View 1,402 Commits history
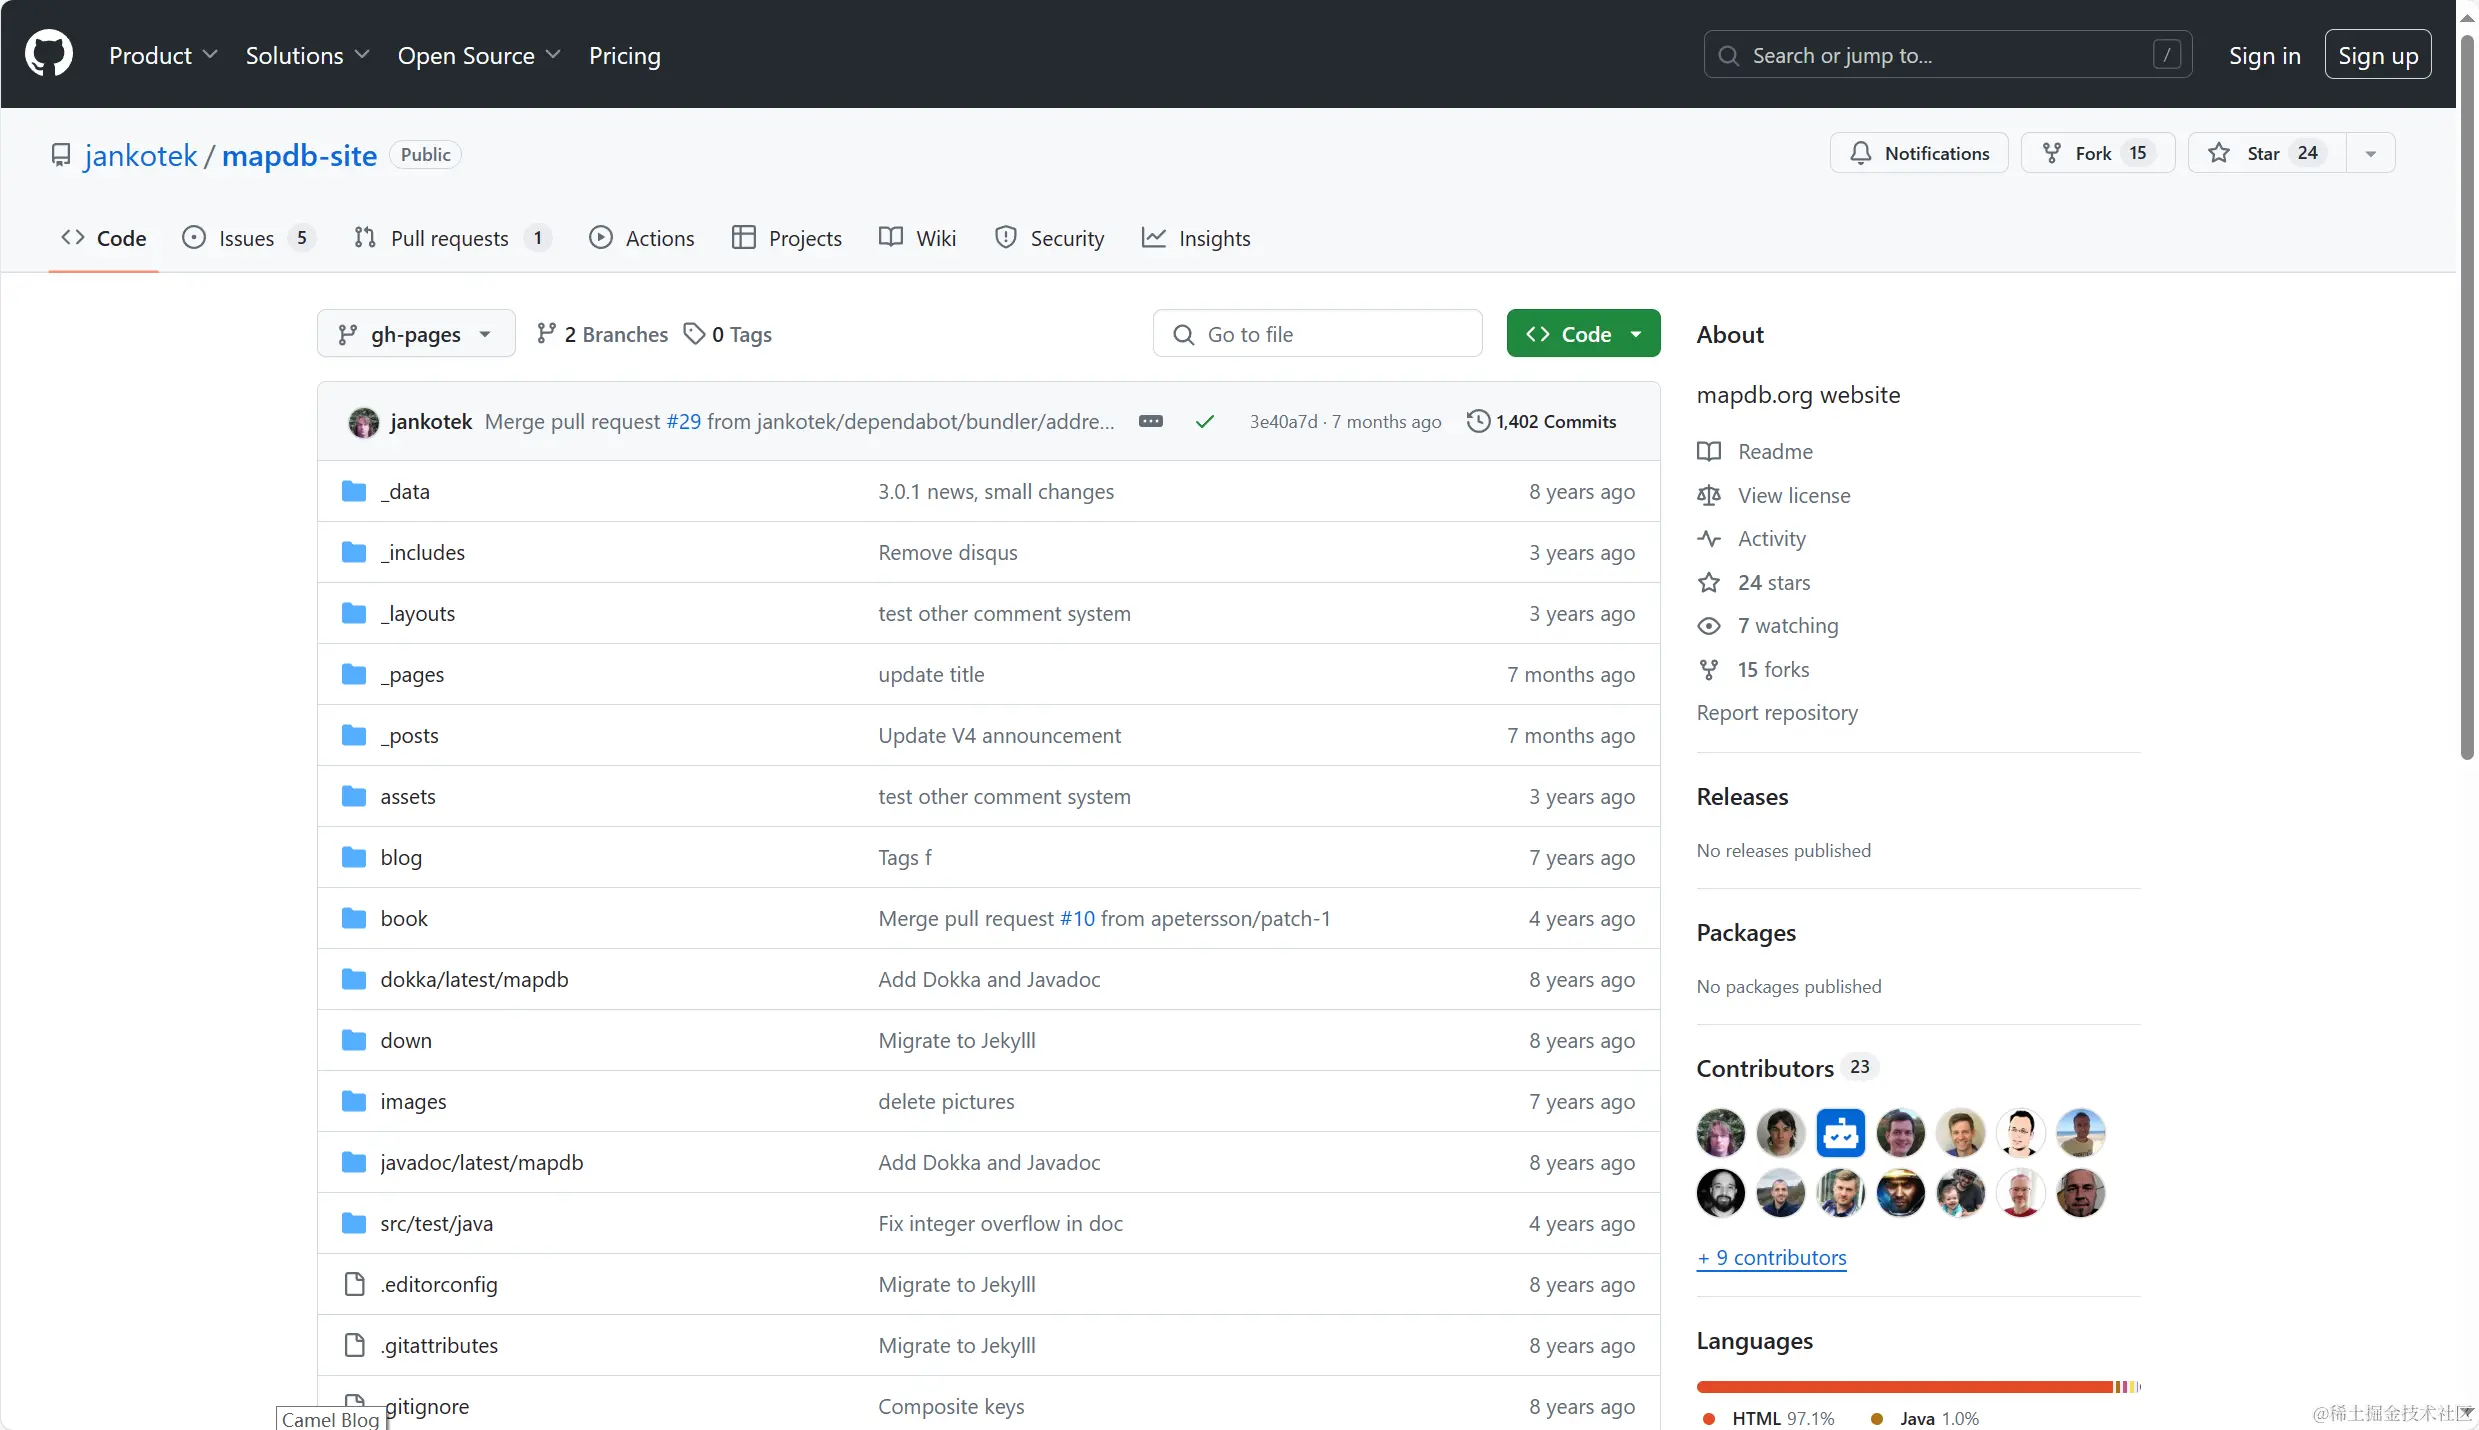2479x1430 pixels. (1541, 421)
